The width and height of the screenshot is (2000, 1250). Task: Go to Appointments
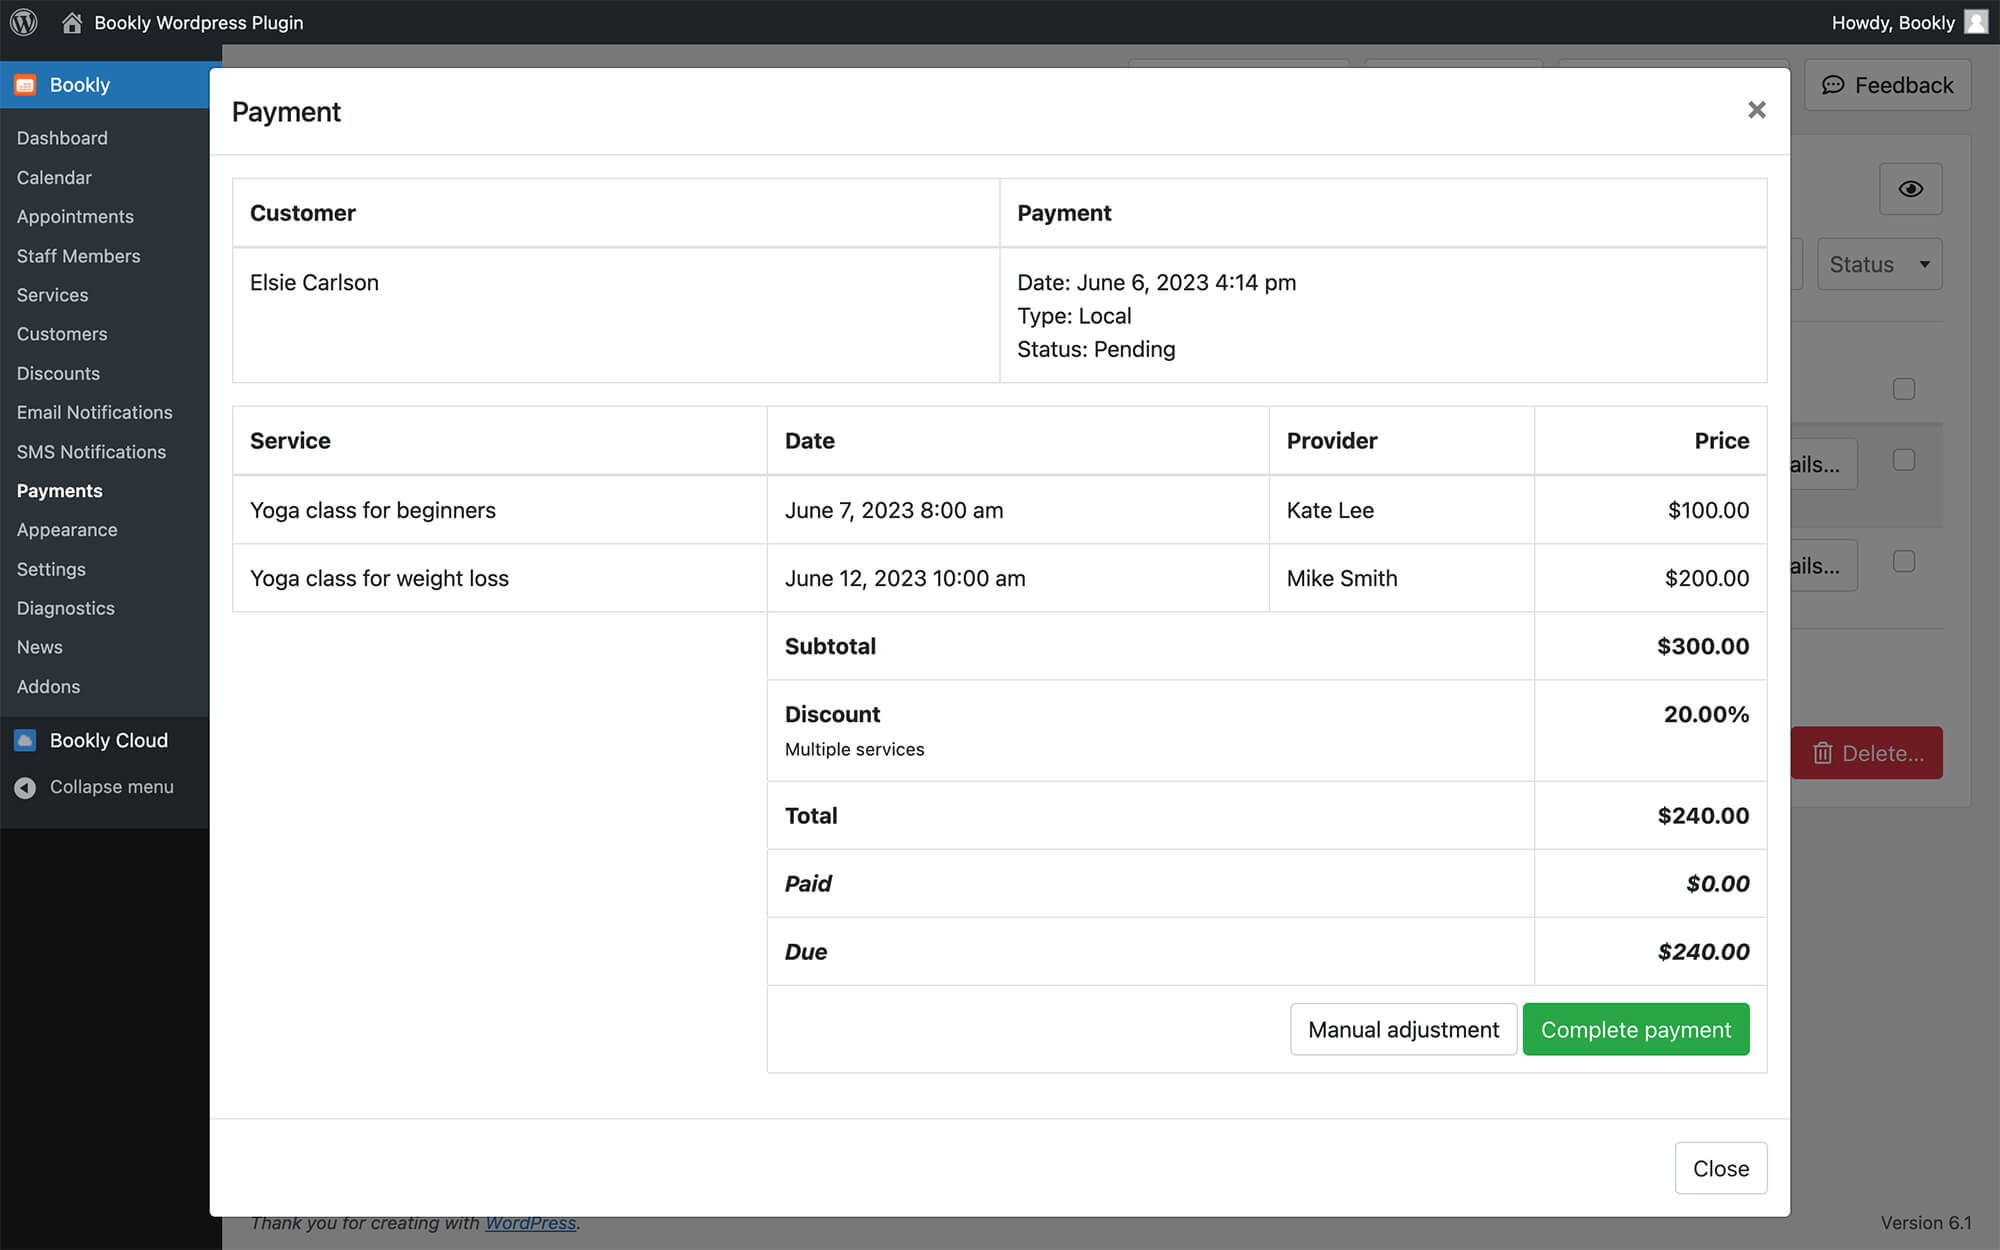[x=75, y=216]
